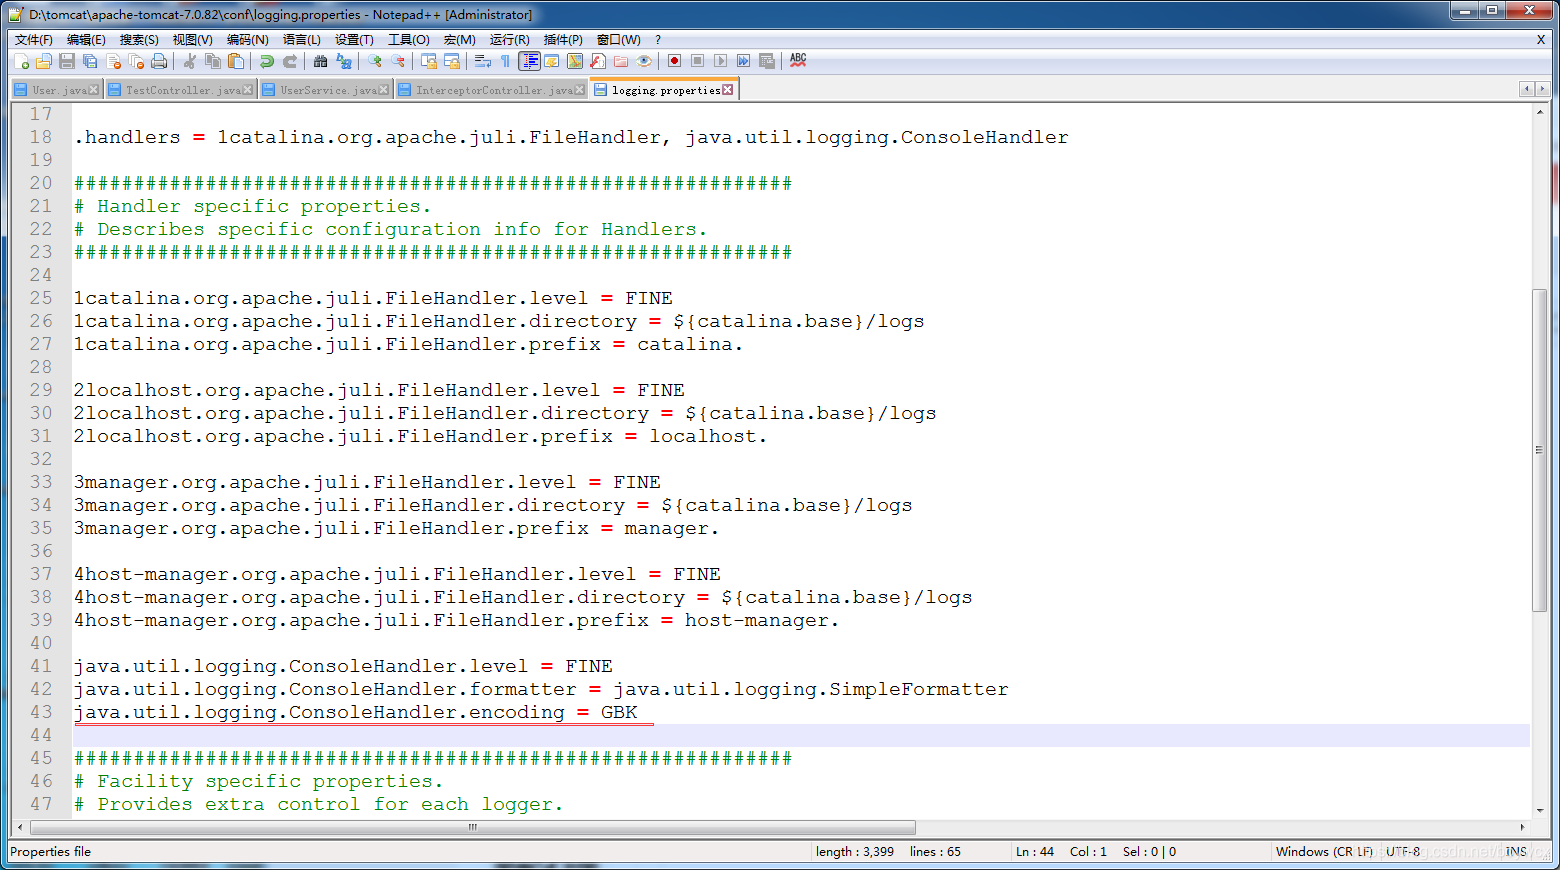
Task: Save the current file with the floppy icon
Action: (x=67, y=61)
